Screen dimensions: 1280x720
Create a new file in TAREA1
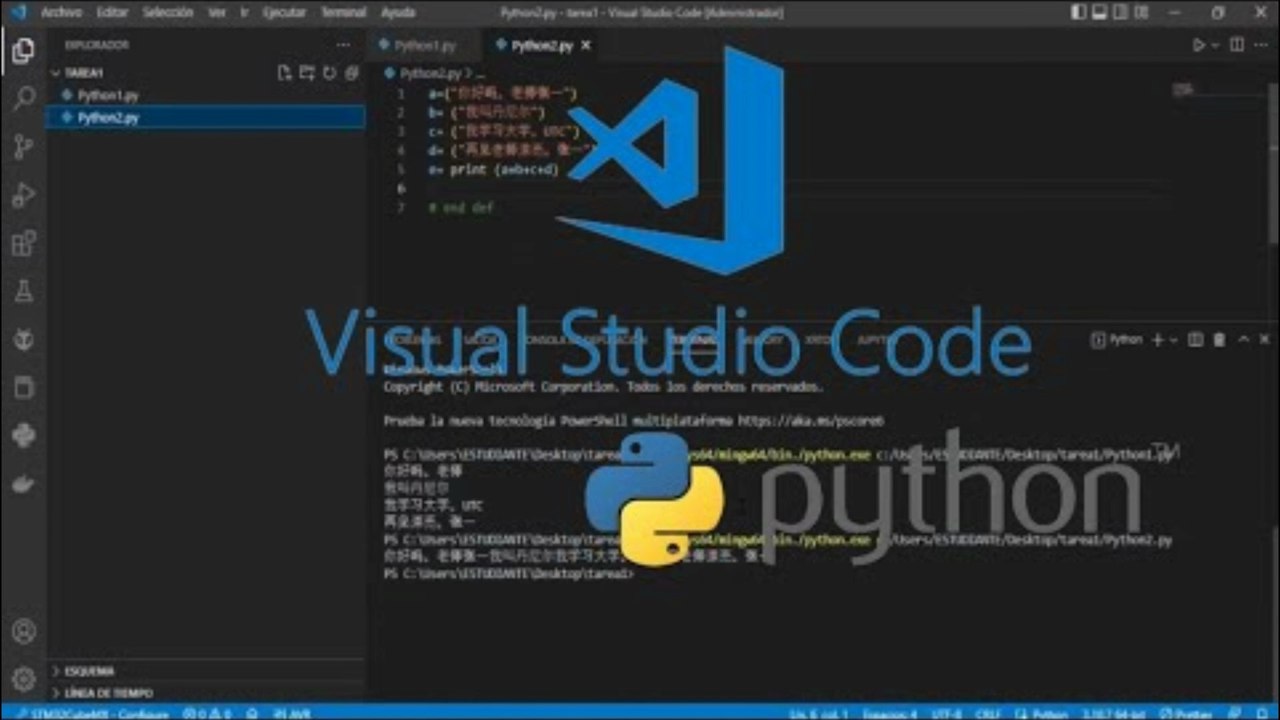pos(284,73)
